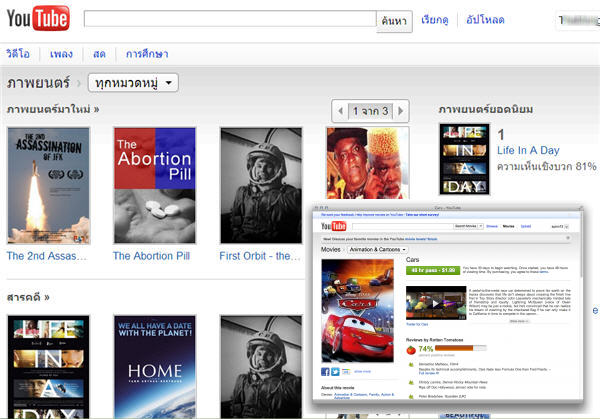Viewport: 600px width, 419px height.
Task: Open First Orbit poster in documentaries row
Action: [261, 367]
